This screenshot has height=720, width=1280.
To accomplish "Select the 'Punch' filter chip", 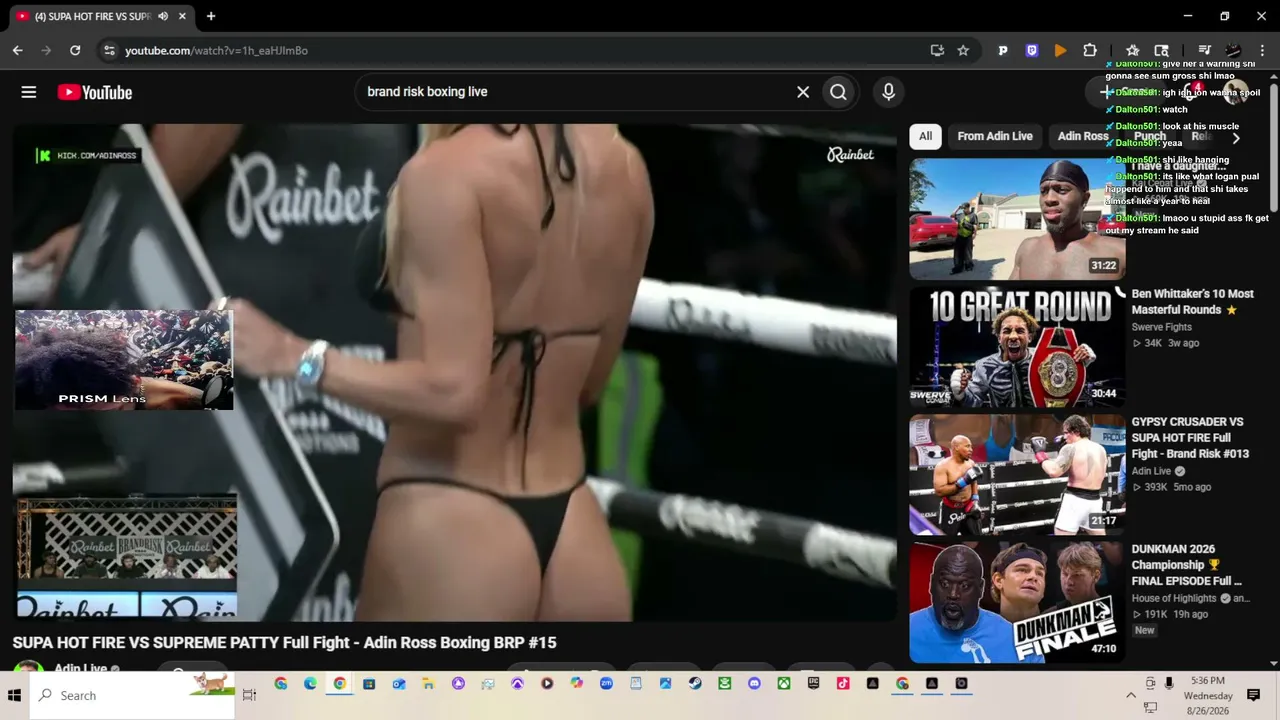I will click(1150, 136).
